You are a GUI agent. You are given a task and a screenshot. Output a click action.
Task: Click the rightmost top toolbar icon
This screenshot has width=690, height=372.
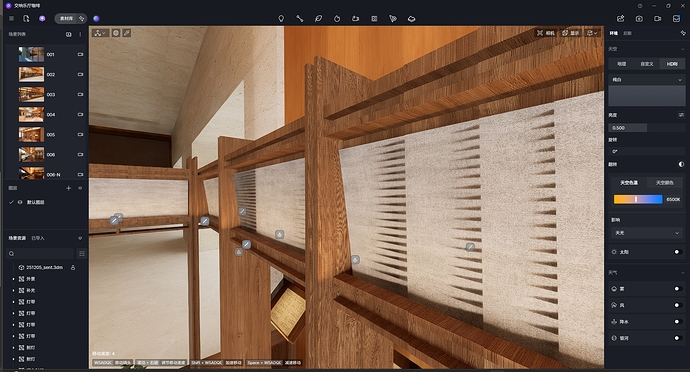(x=676, y=18)
